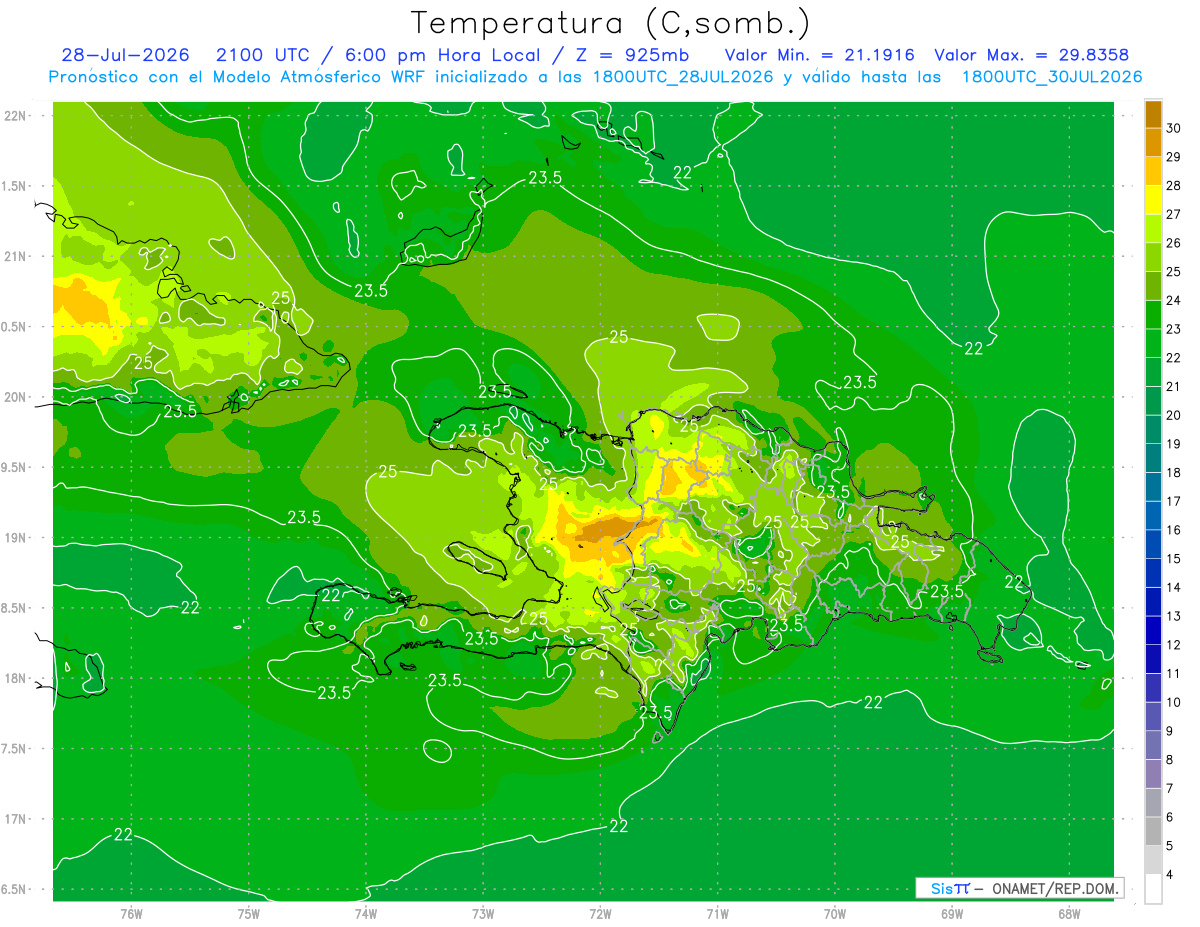Click the '2100 UTC' time label

(x=263, y=55)
